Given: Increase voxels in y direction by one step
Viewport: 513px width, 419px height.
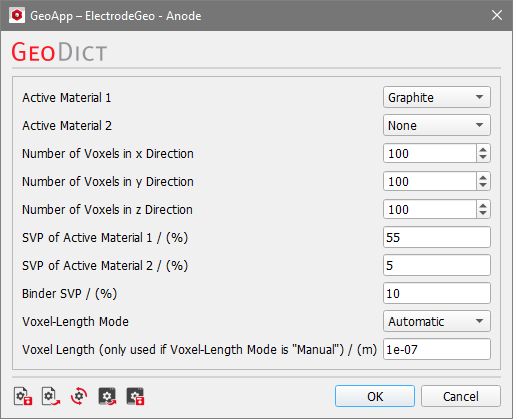Looking at the screenshot, I should pyautogui.click(x=483, y=177).
